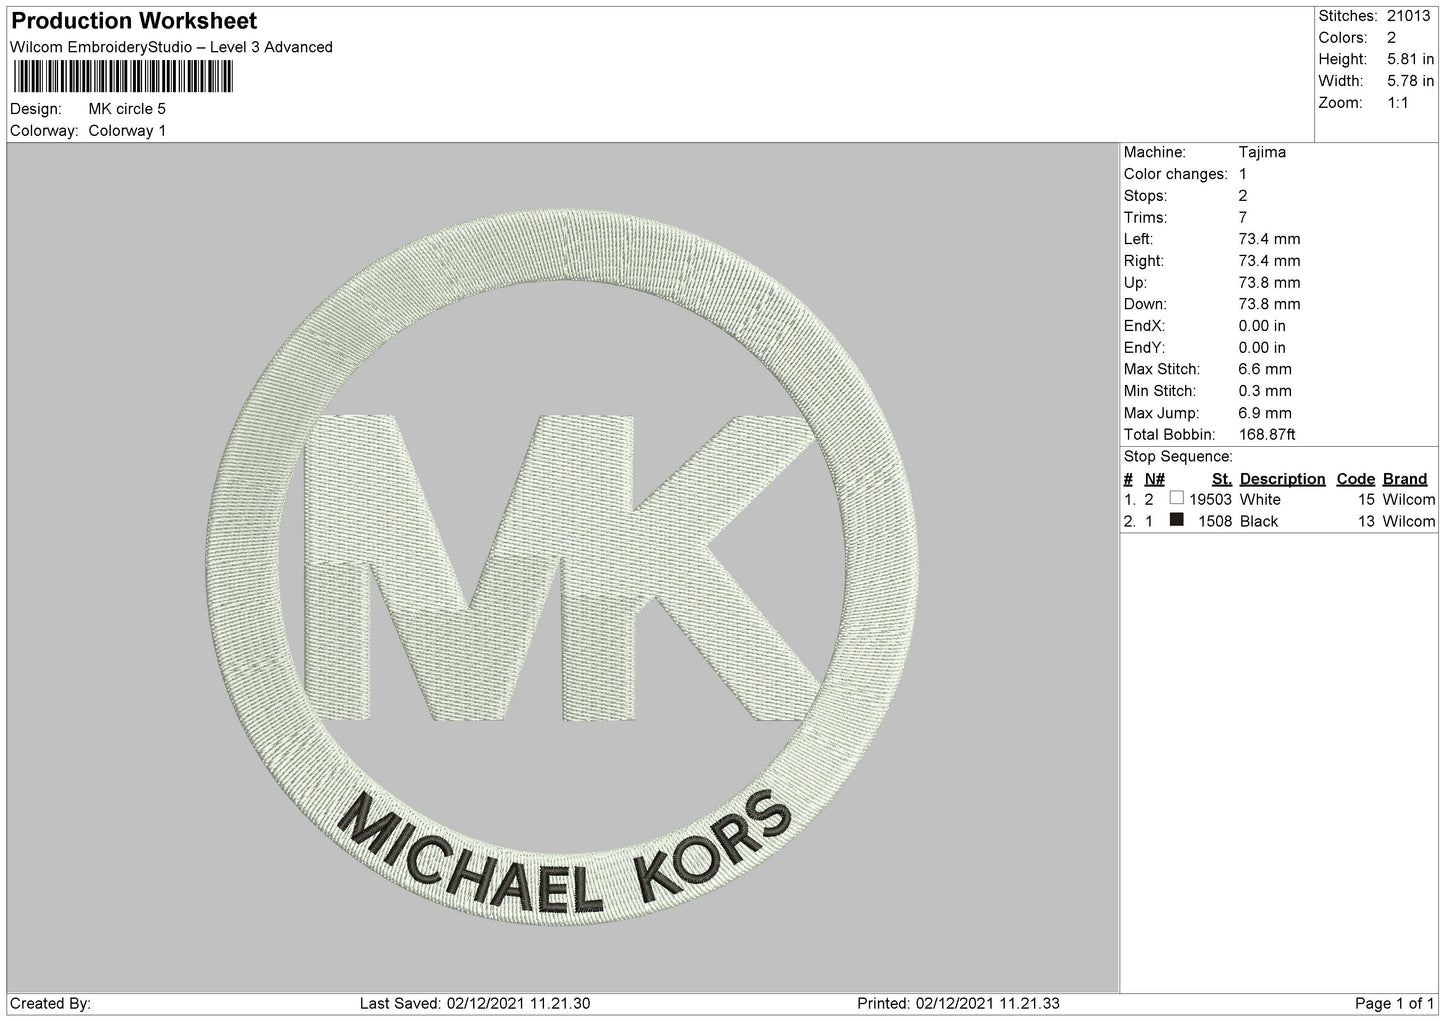This screenshot has height=1021, width=1445.
Task: Click the 'Created By:' footer label
Action: 51,1003
